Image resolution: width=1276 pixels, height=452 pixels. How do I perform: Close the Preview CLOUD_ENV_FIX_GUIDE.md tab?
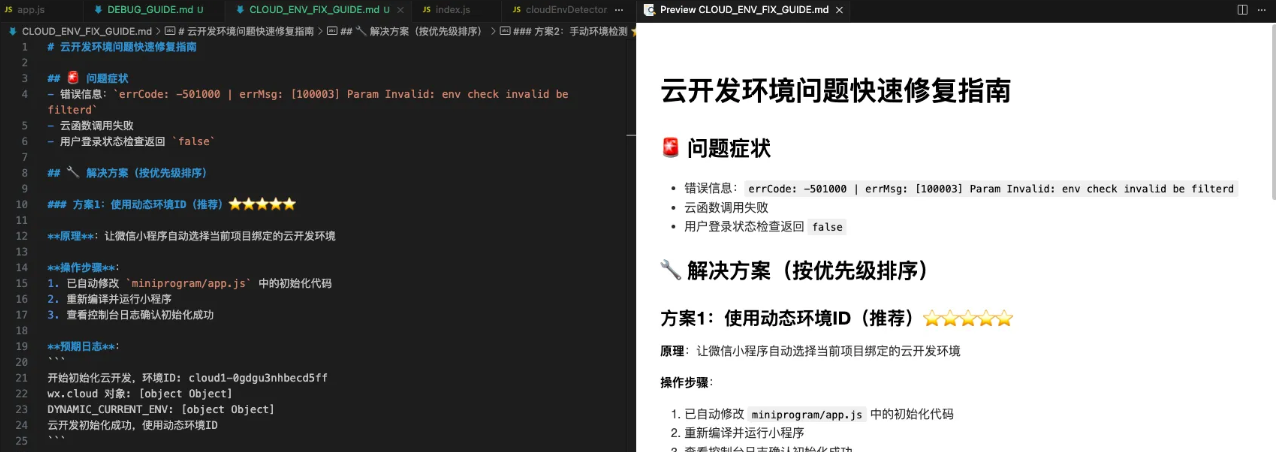pos(838,9)
